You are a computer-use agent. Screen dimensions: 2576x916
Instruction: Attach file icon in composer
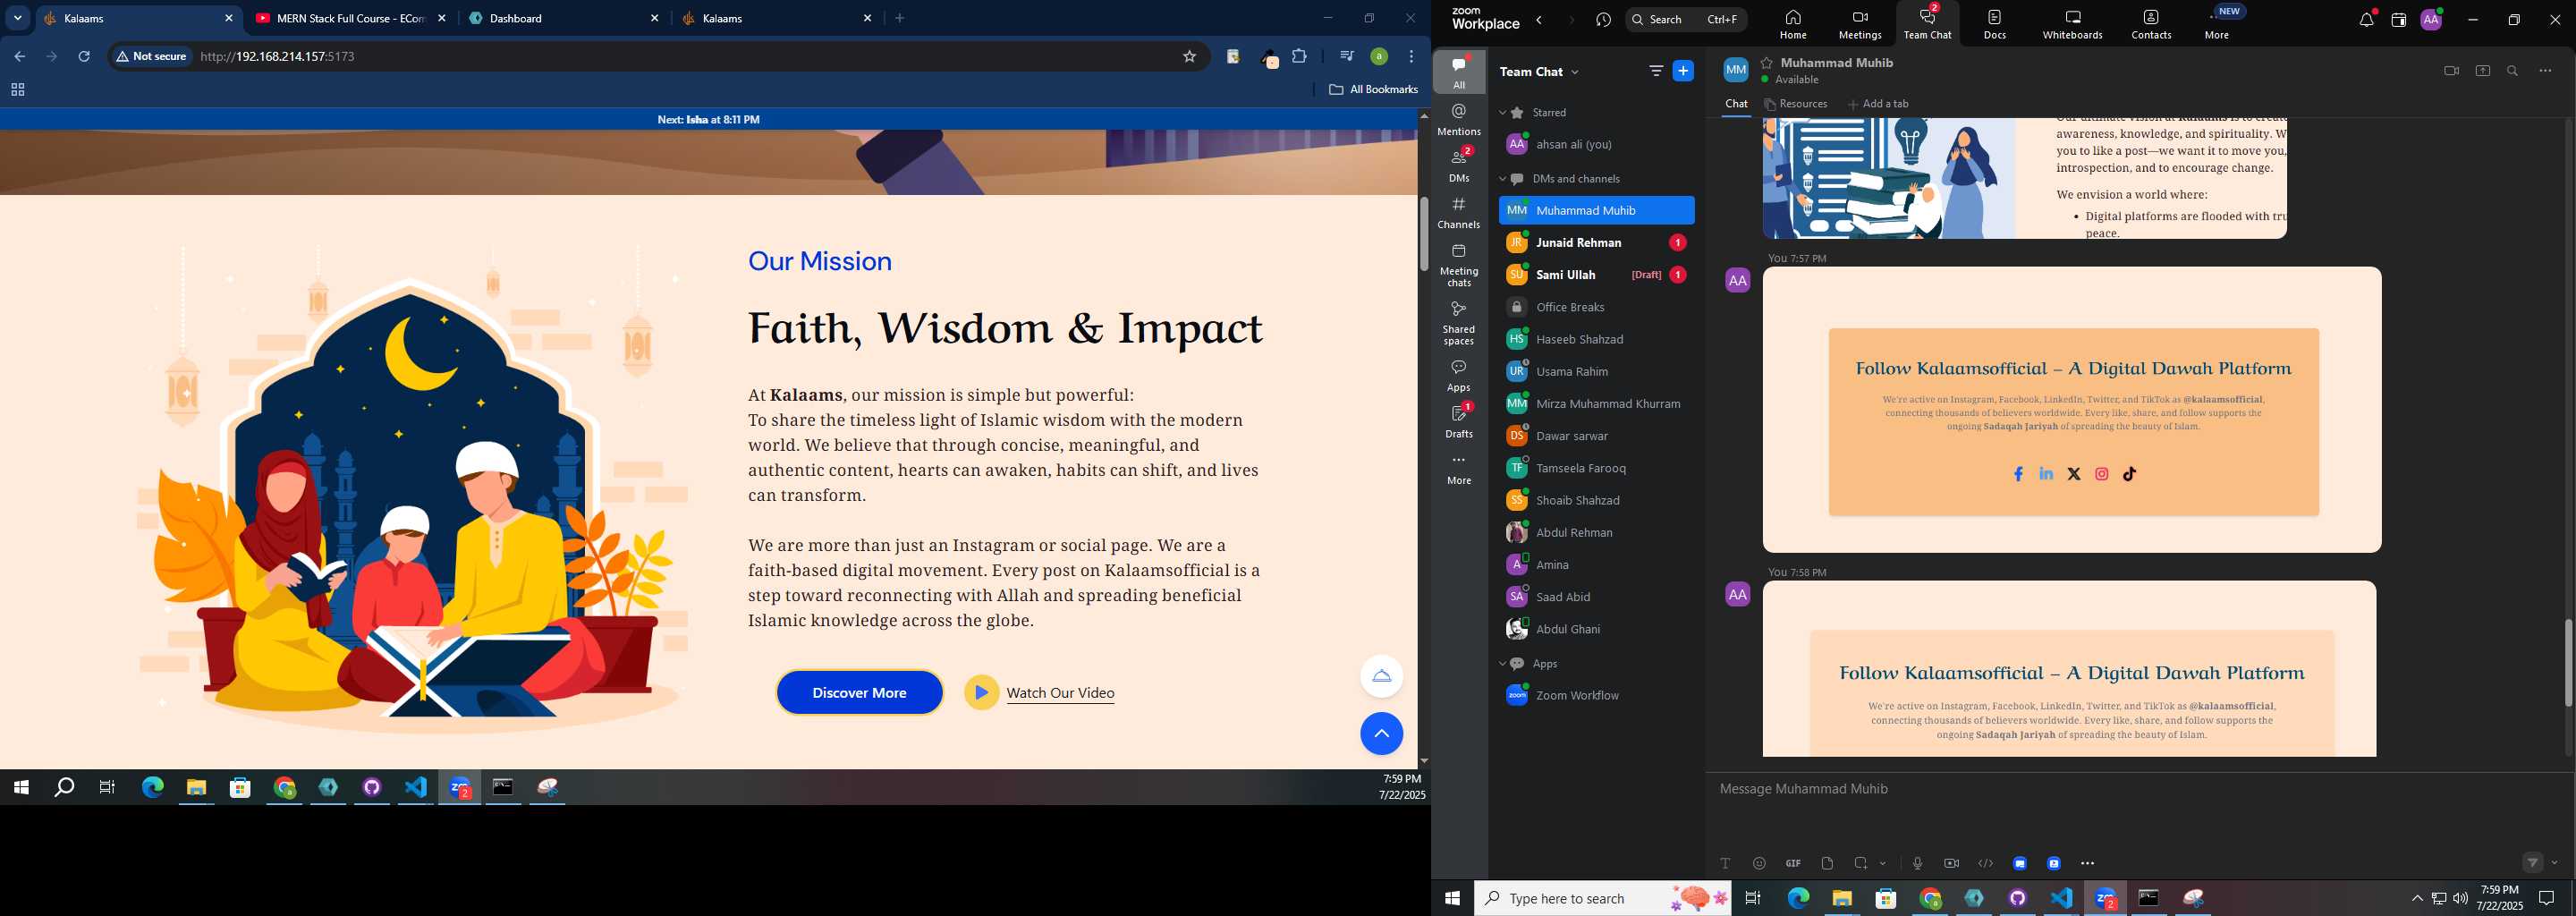(1827, 864)
